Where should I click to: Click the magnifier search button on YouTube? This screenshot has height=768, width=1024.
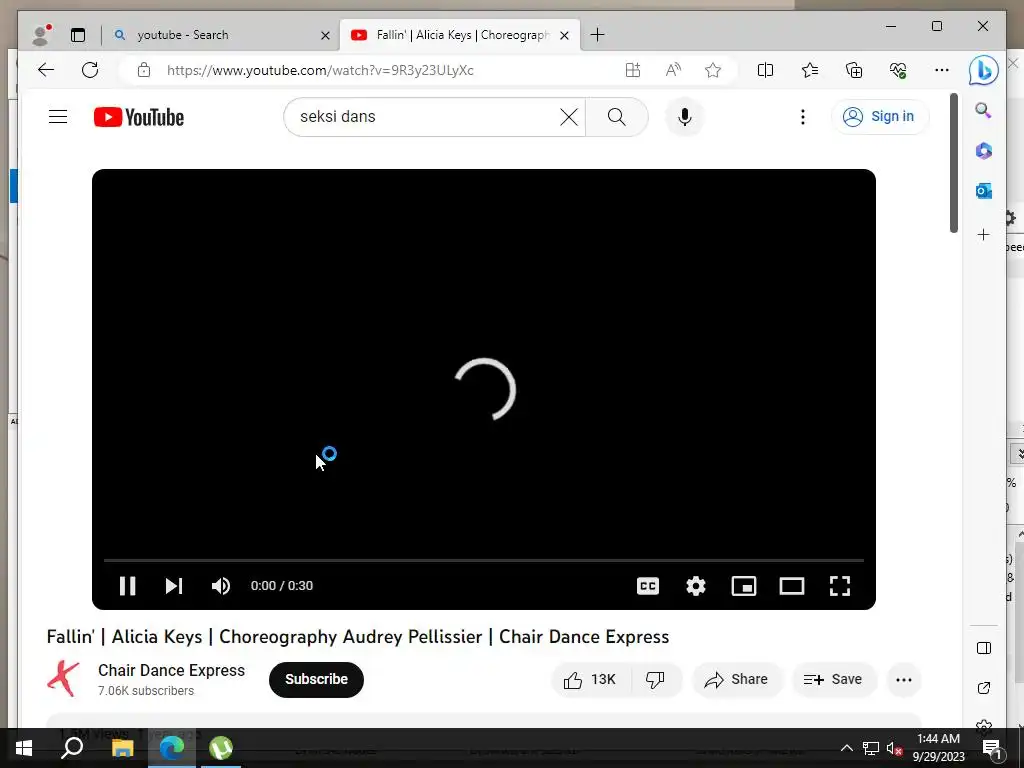616,117
